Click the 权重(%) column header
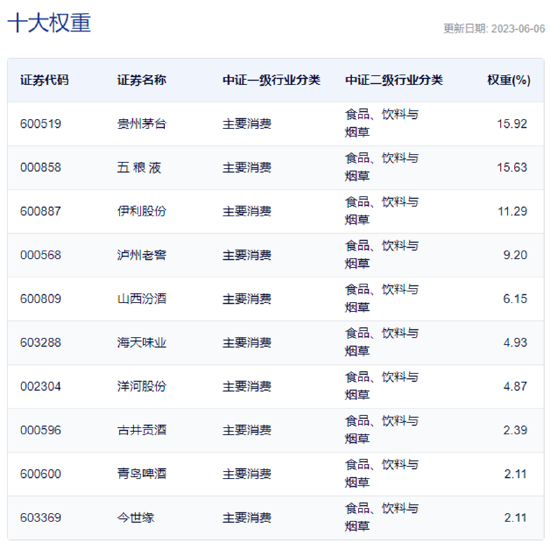Screen dimensions: 550x542 [x=509, y=80]
